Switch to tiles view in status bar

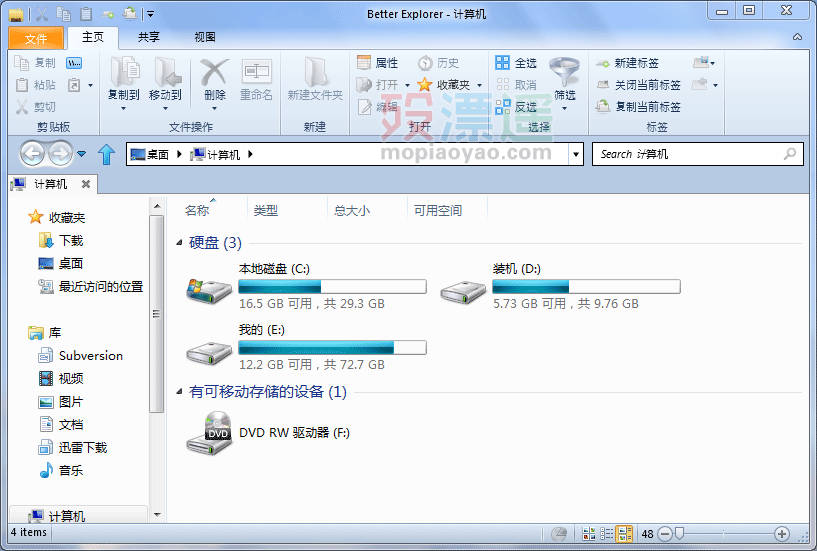tap(624, 533)
